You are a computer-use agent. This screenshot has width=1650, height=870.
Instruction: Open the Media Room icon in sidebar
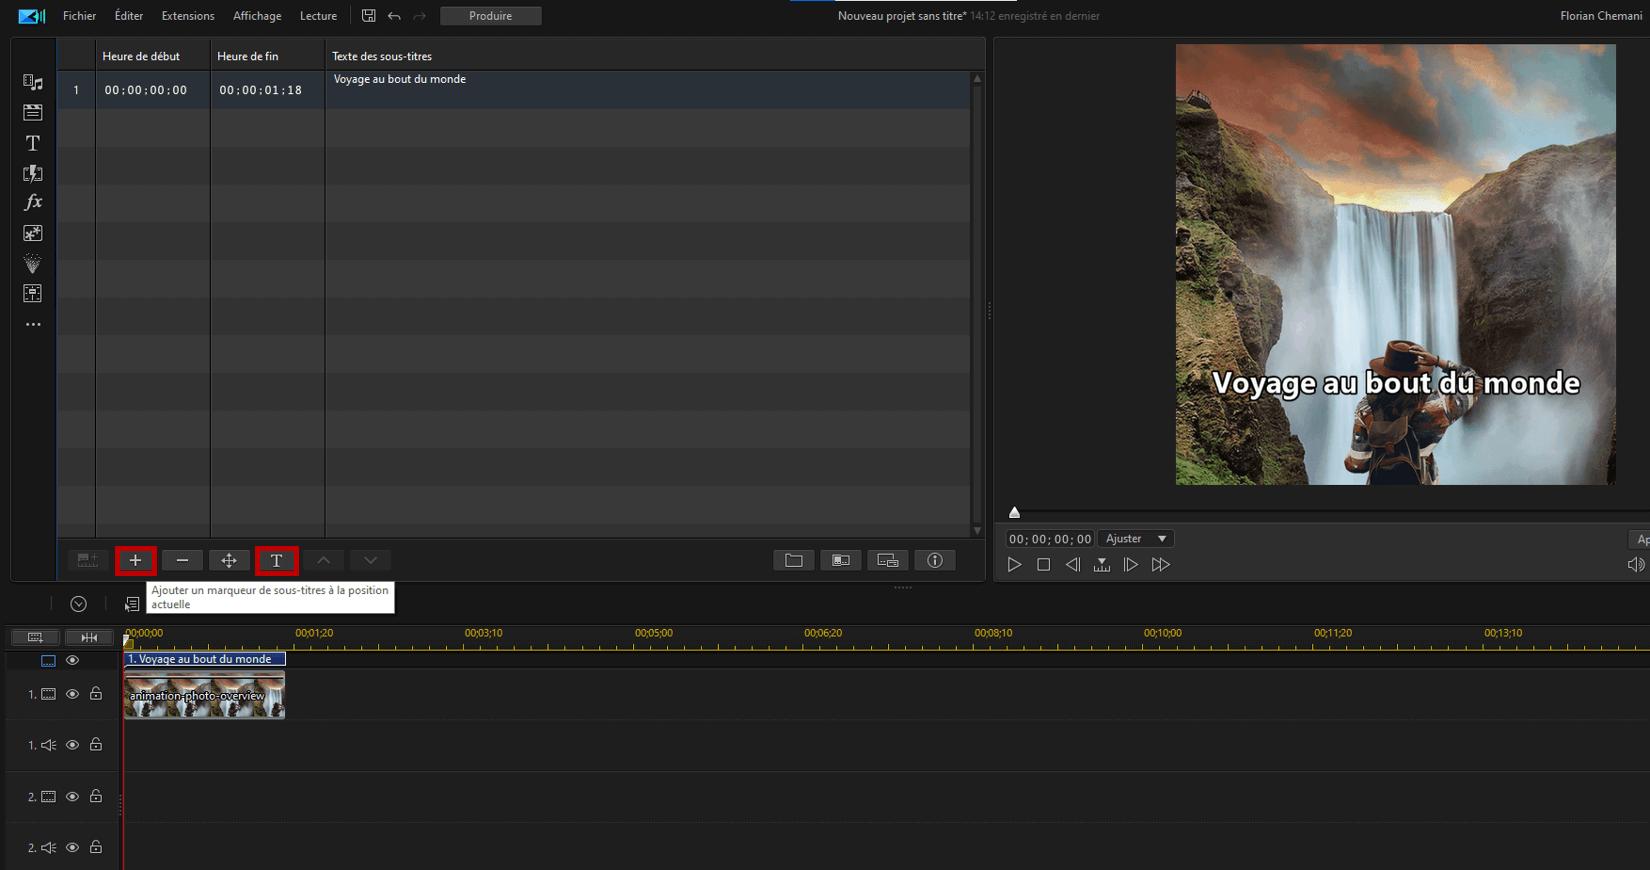coord(33,82)
